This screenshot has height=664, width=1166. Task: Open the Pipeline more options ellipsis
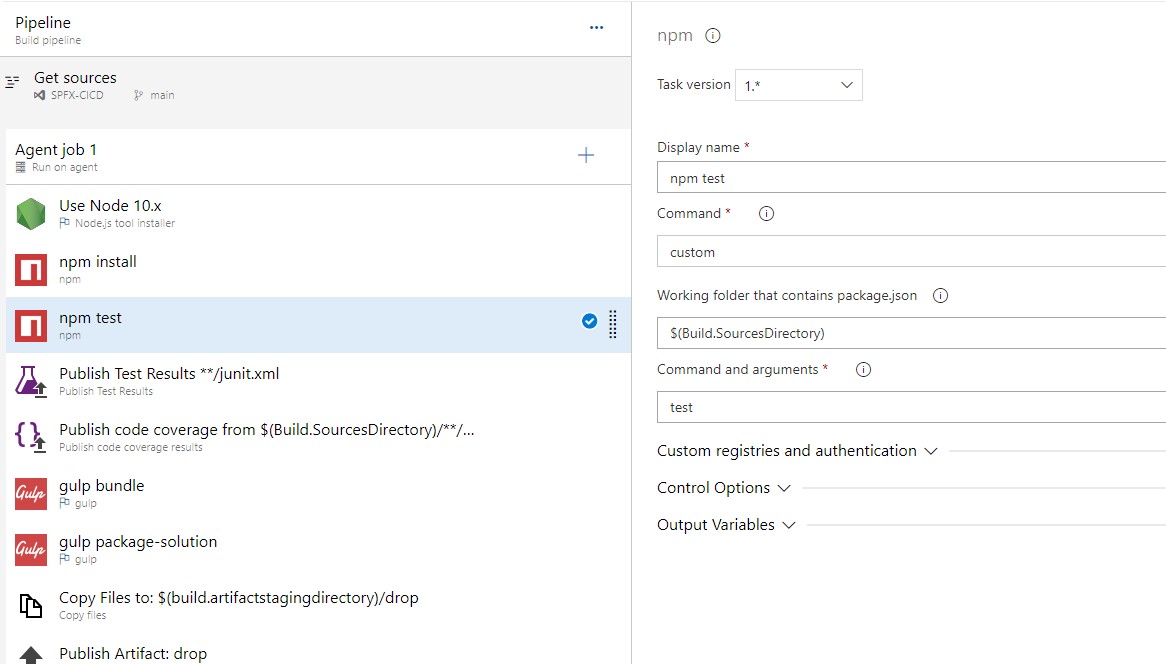pyautogui.click(x=597, y=28)
